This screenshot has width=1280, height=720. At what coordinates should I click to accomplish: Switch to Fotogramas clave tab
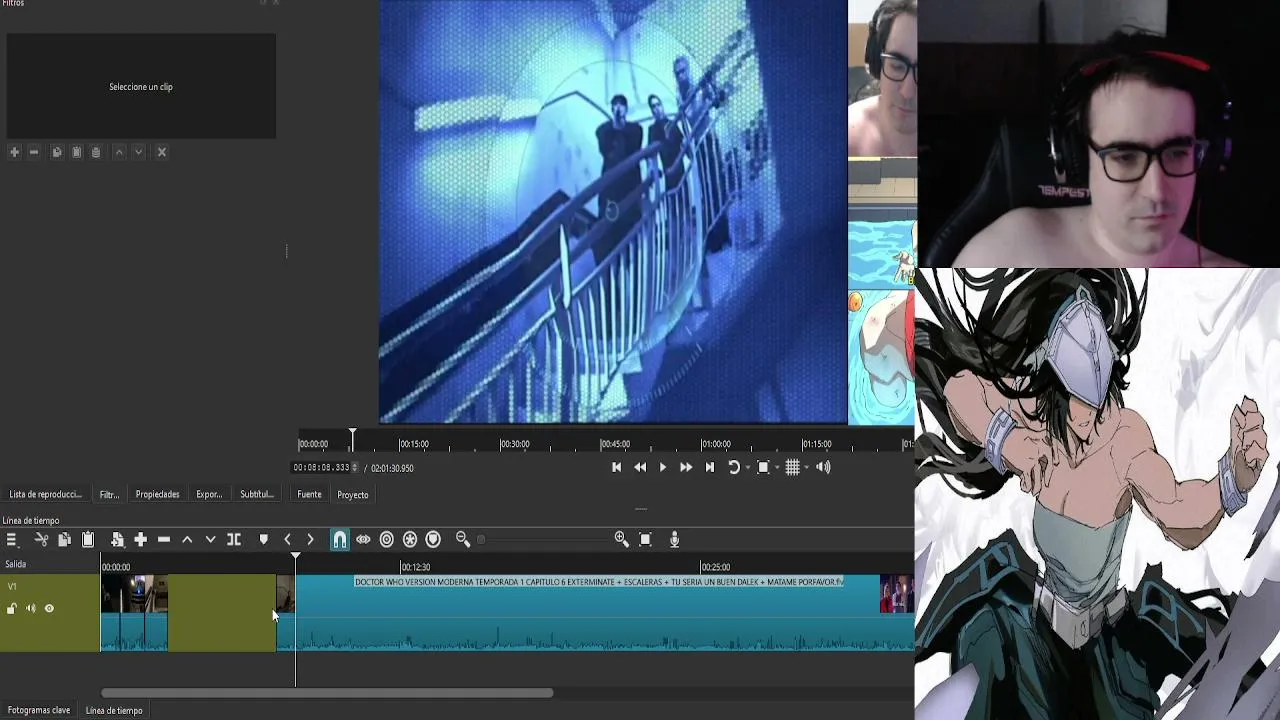coord(39,710)
